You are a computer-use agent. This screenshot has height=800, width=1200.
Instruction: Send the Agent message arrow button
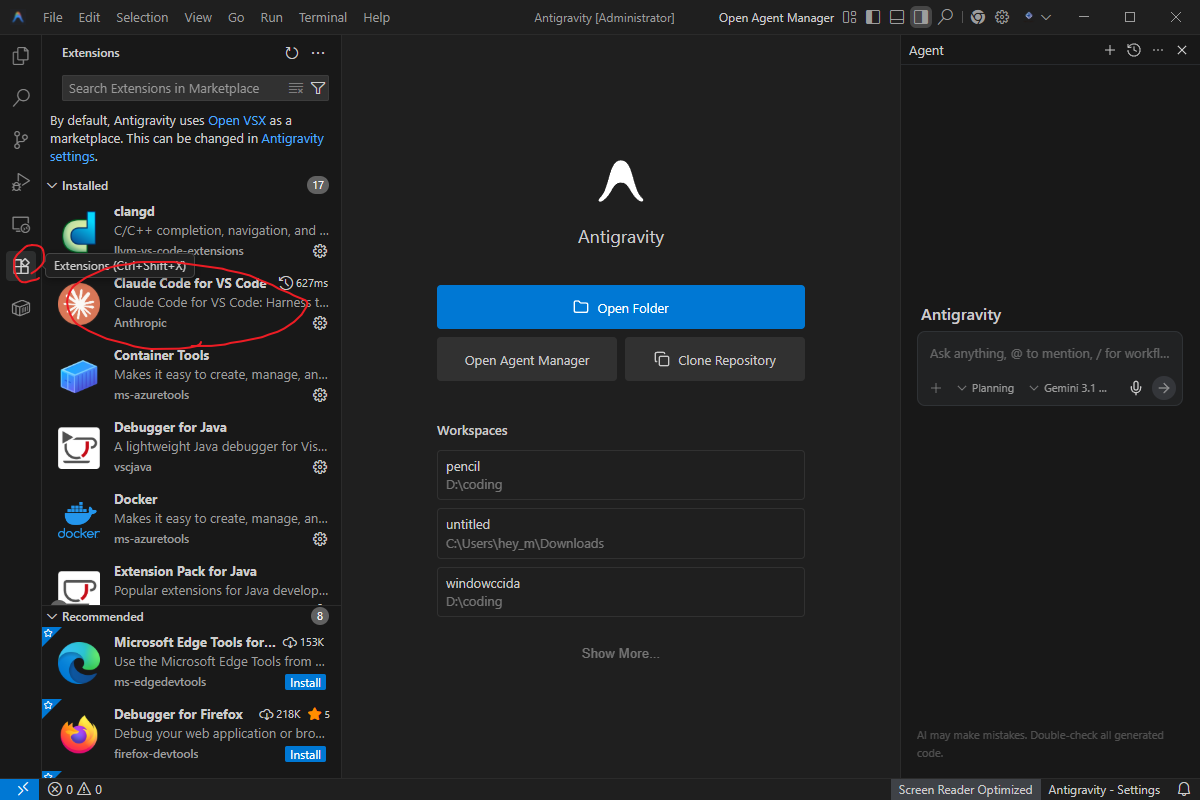tap(1164, 388)
